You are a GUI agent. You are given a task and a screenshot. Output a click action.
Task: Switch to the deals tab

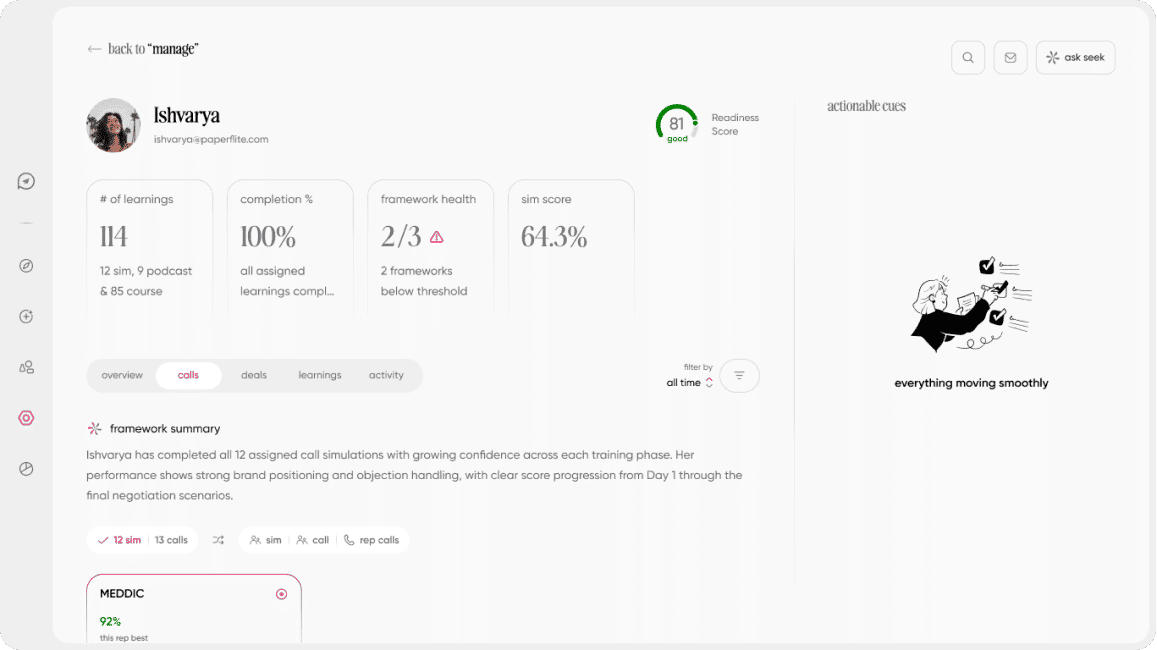click(254, 376)
